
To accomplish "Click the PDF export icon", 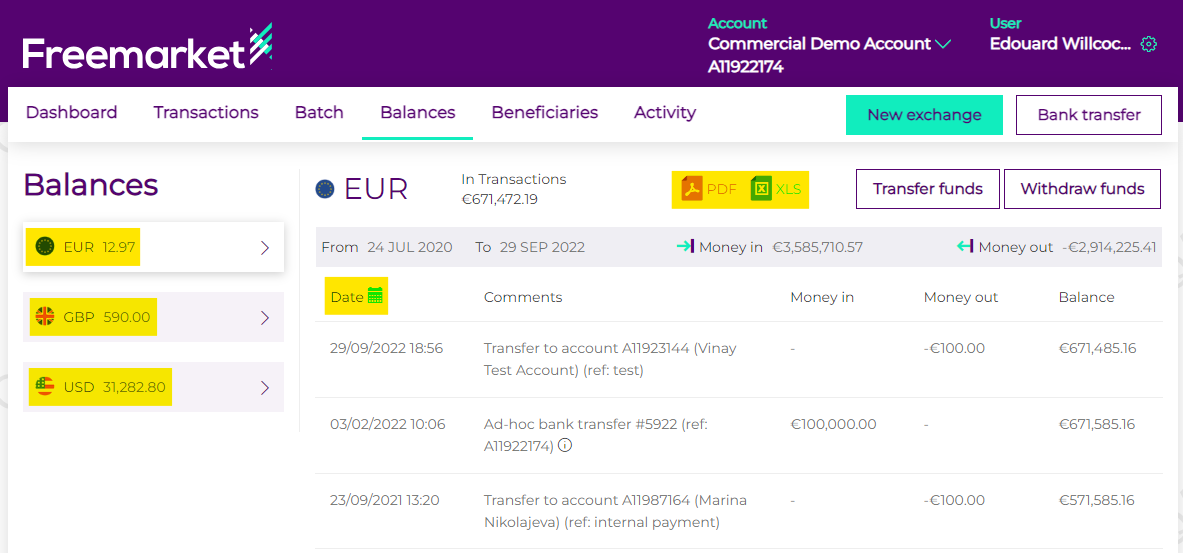I will [692, 189].
